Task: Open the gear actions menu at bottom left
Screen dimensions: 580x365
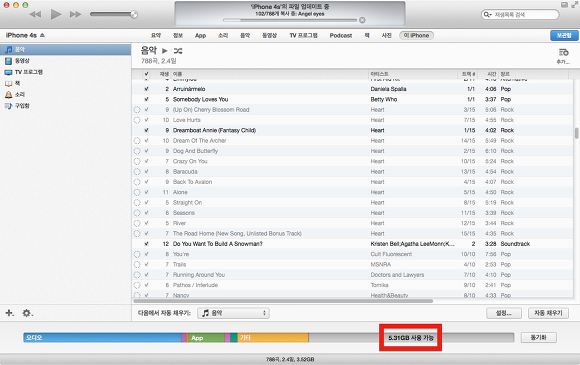Action: [x=27, y=313]
